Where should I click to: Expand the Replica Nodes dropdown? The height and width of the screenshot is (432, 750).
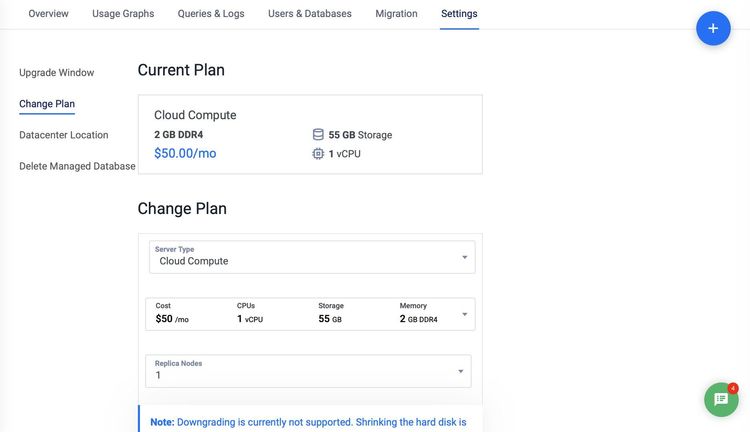click(x=308, y=371)
